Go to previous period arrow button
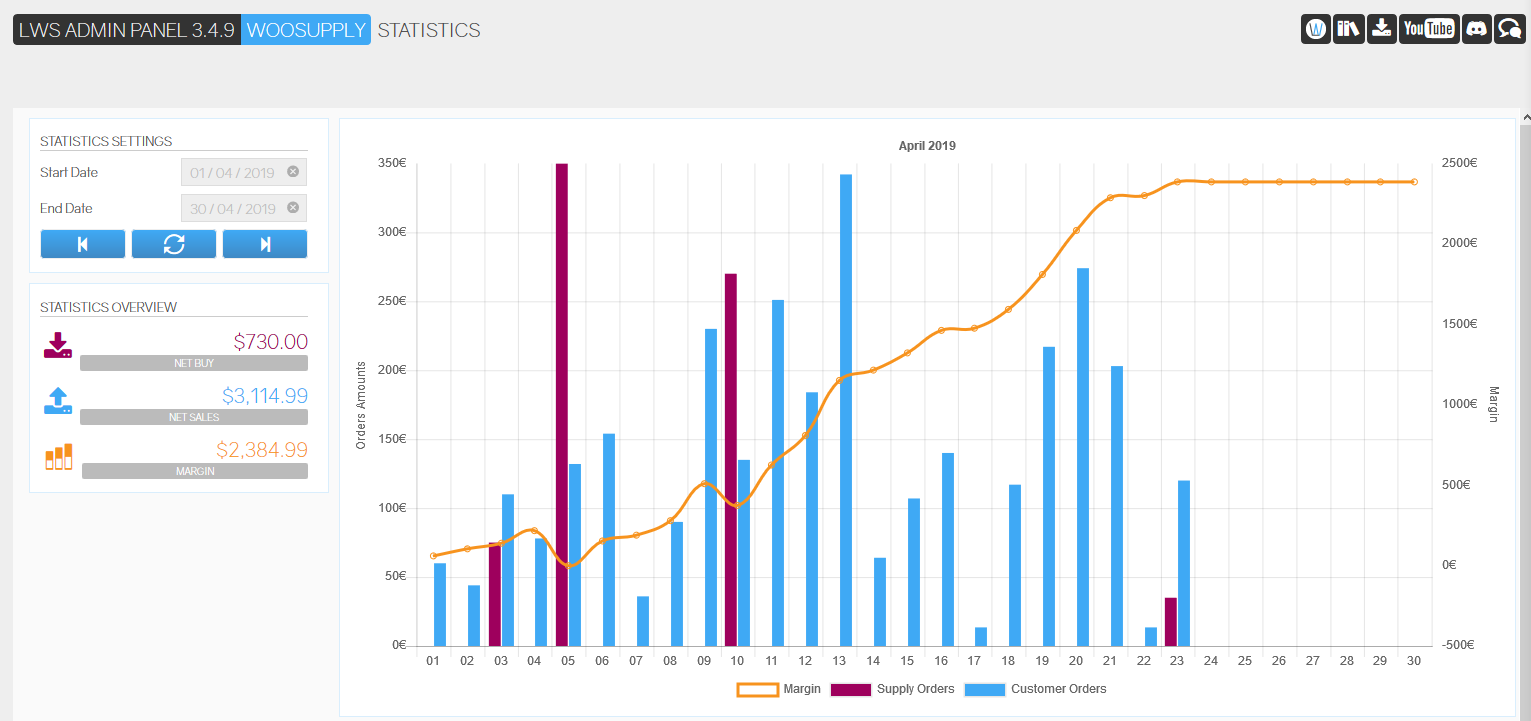Screen dimensions: 1531x721 (x=83, y=244)
